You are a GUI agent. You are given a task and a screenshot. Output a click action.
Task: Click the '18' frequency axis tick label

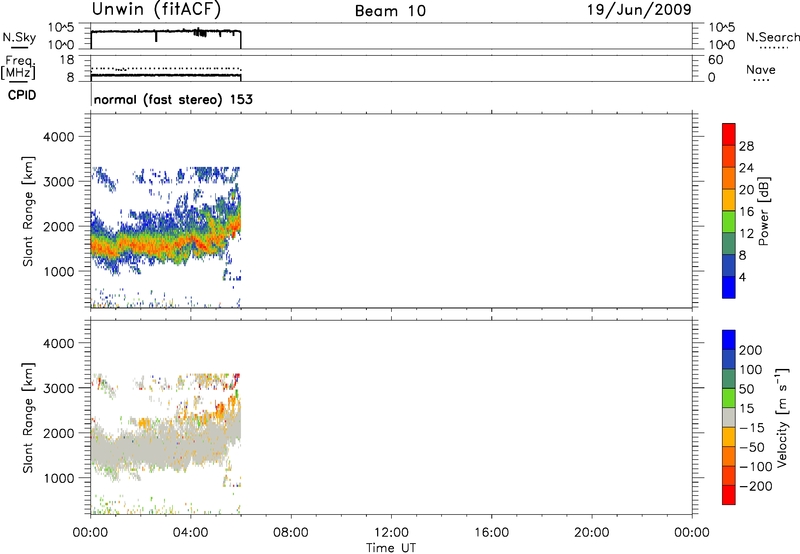[x=67, y=60]
